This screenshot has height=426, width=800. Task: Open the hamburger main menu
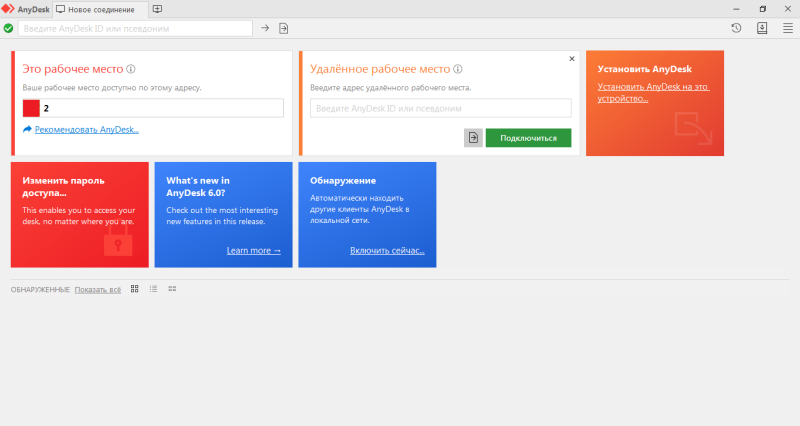point(788,29)
